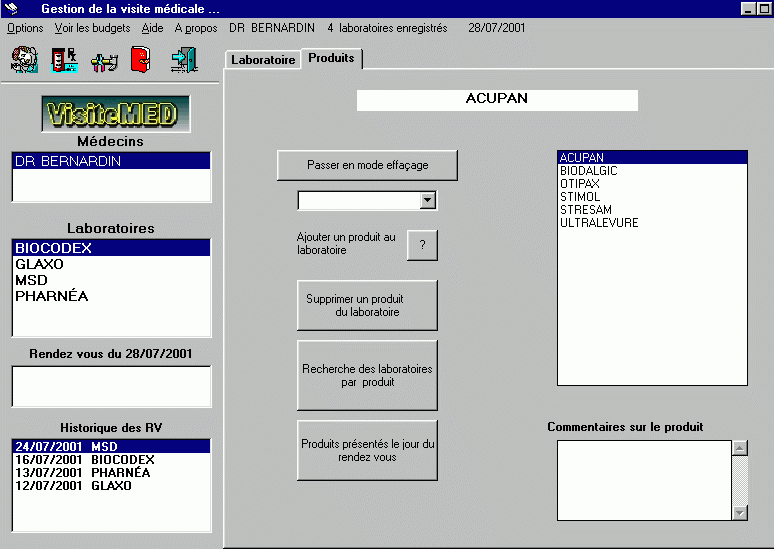Select MSD in the Laboratoires list
Image resolution: width=774 pixels, height=549 pixels.
tap(112, 280)
